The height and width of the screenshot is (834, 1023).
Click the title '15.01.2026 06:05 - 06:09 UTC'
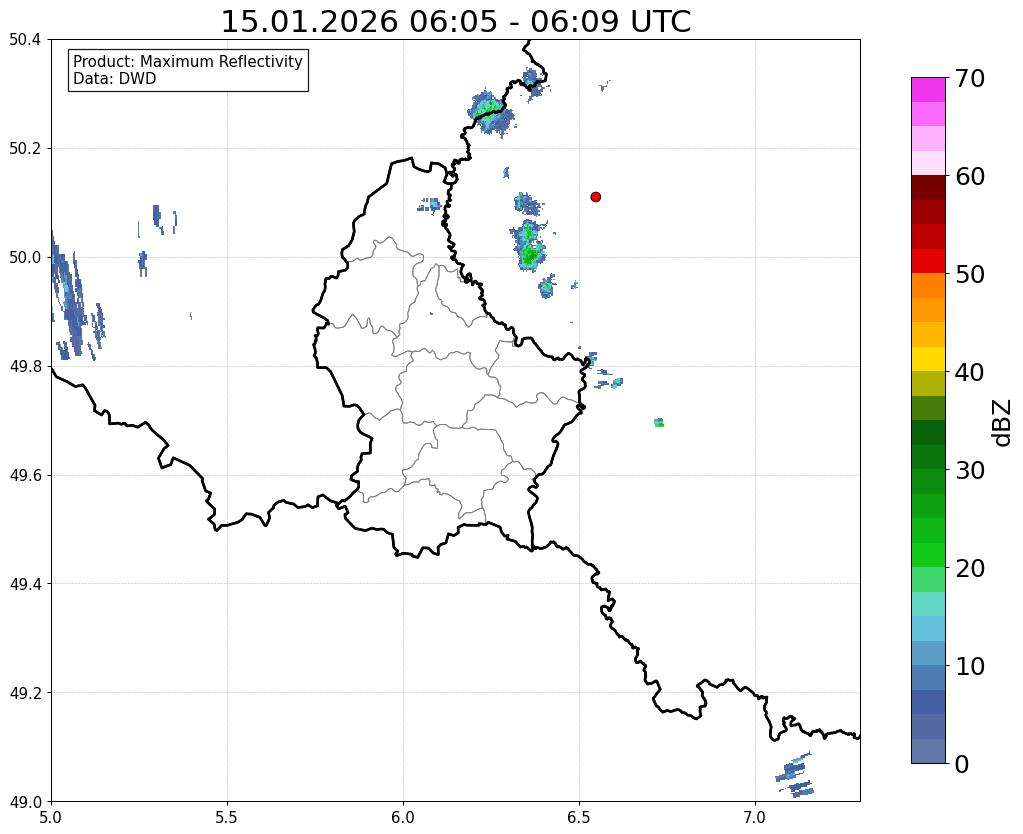pos(456,22)
